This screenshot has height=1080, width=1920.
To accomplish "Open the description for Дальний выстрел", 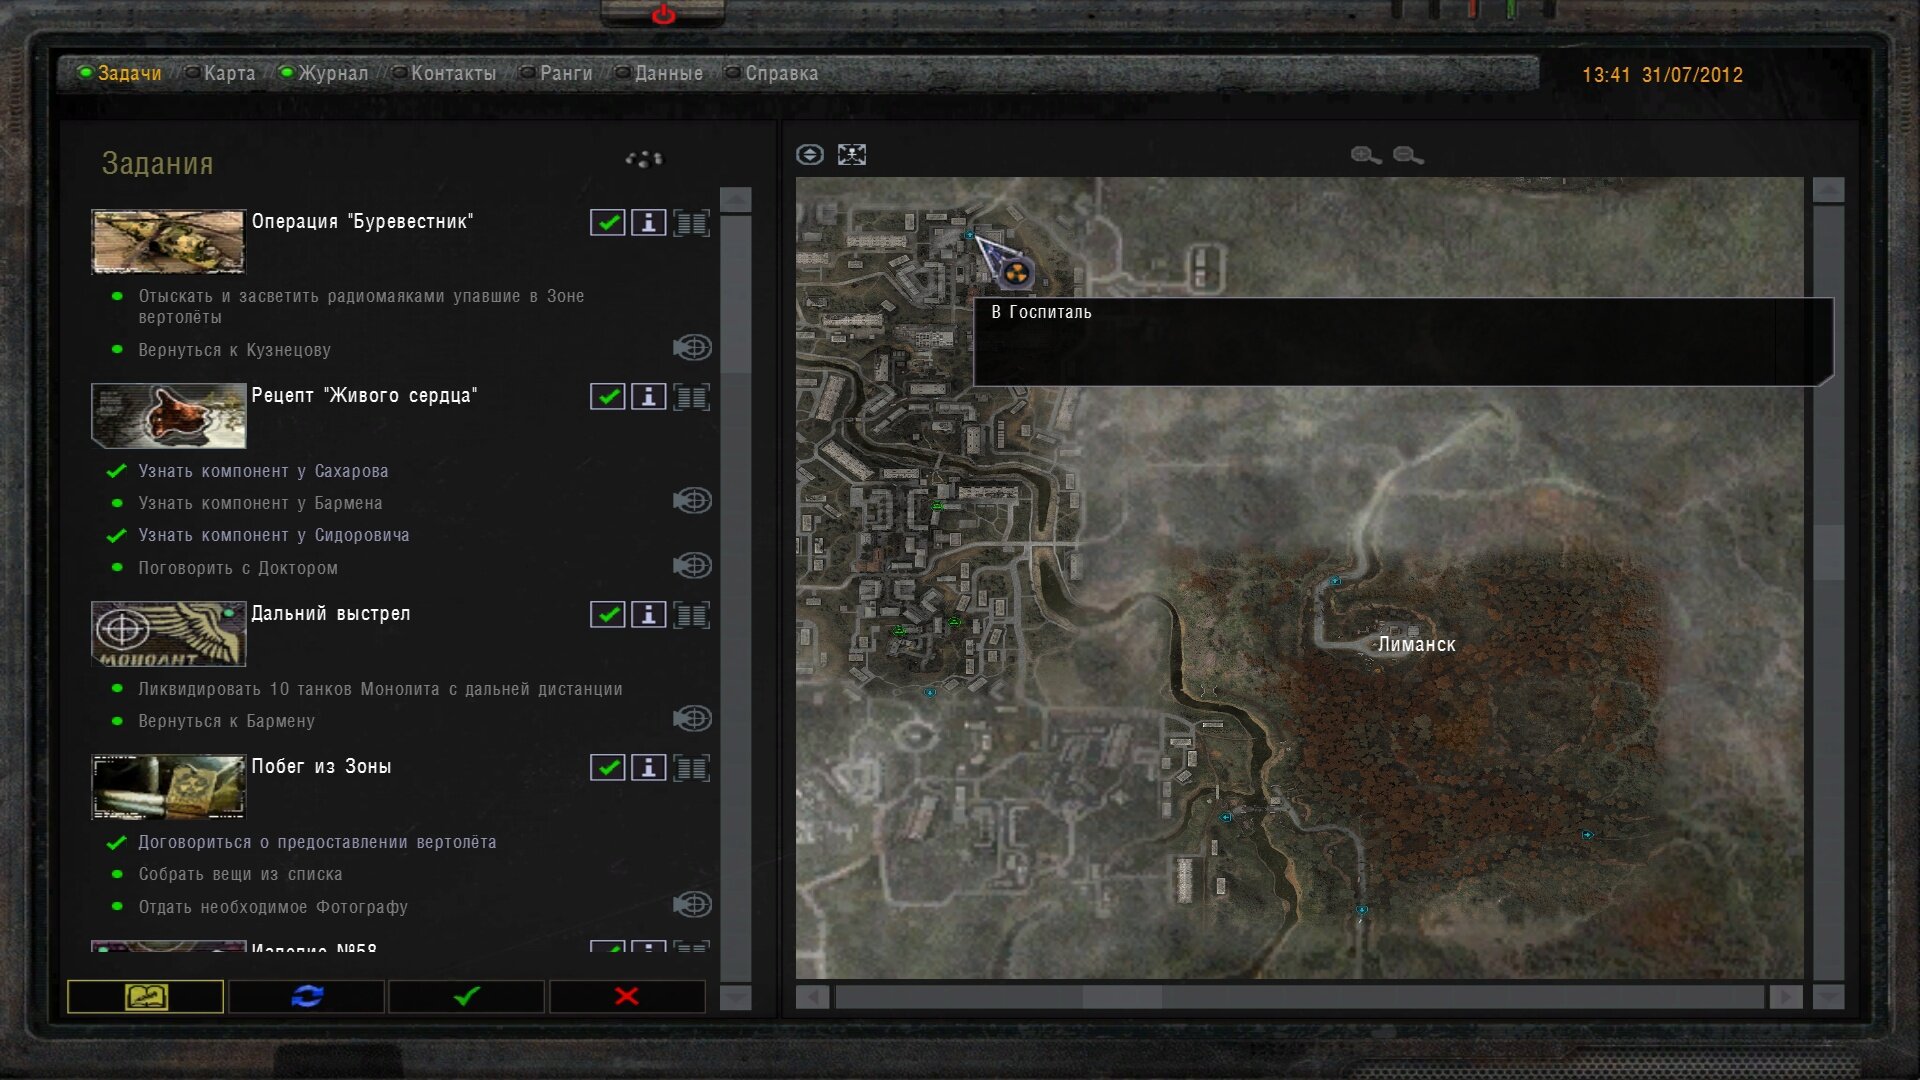I will click(648, 615).
